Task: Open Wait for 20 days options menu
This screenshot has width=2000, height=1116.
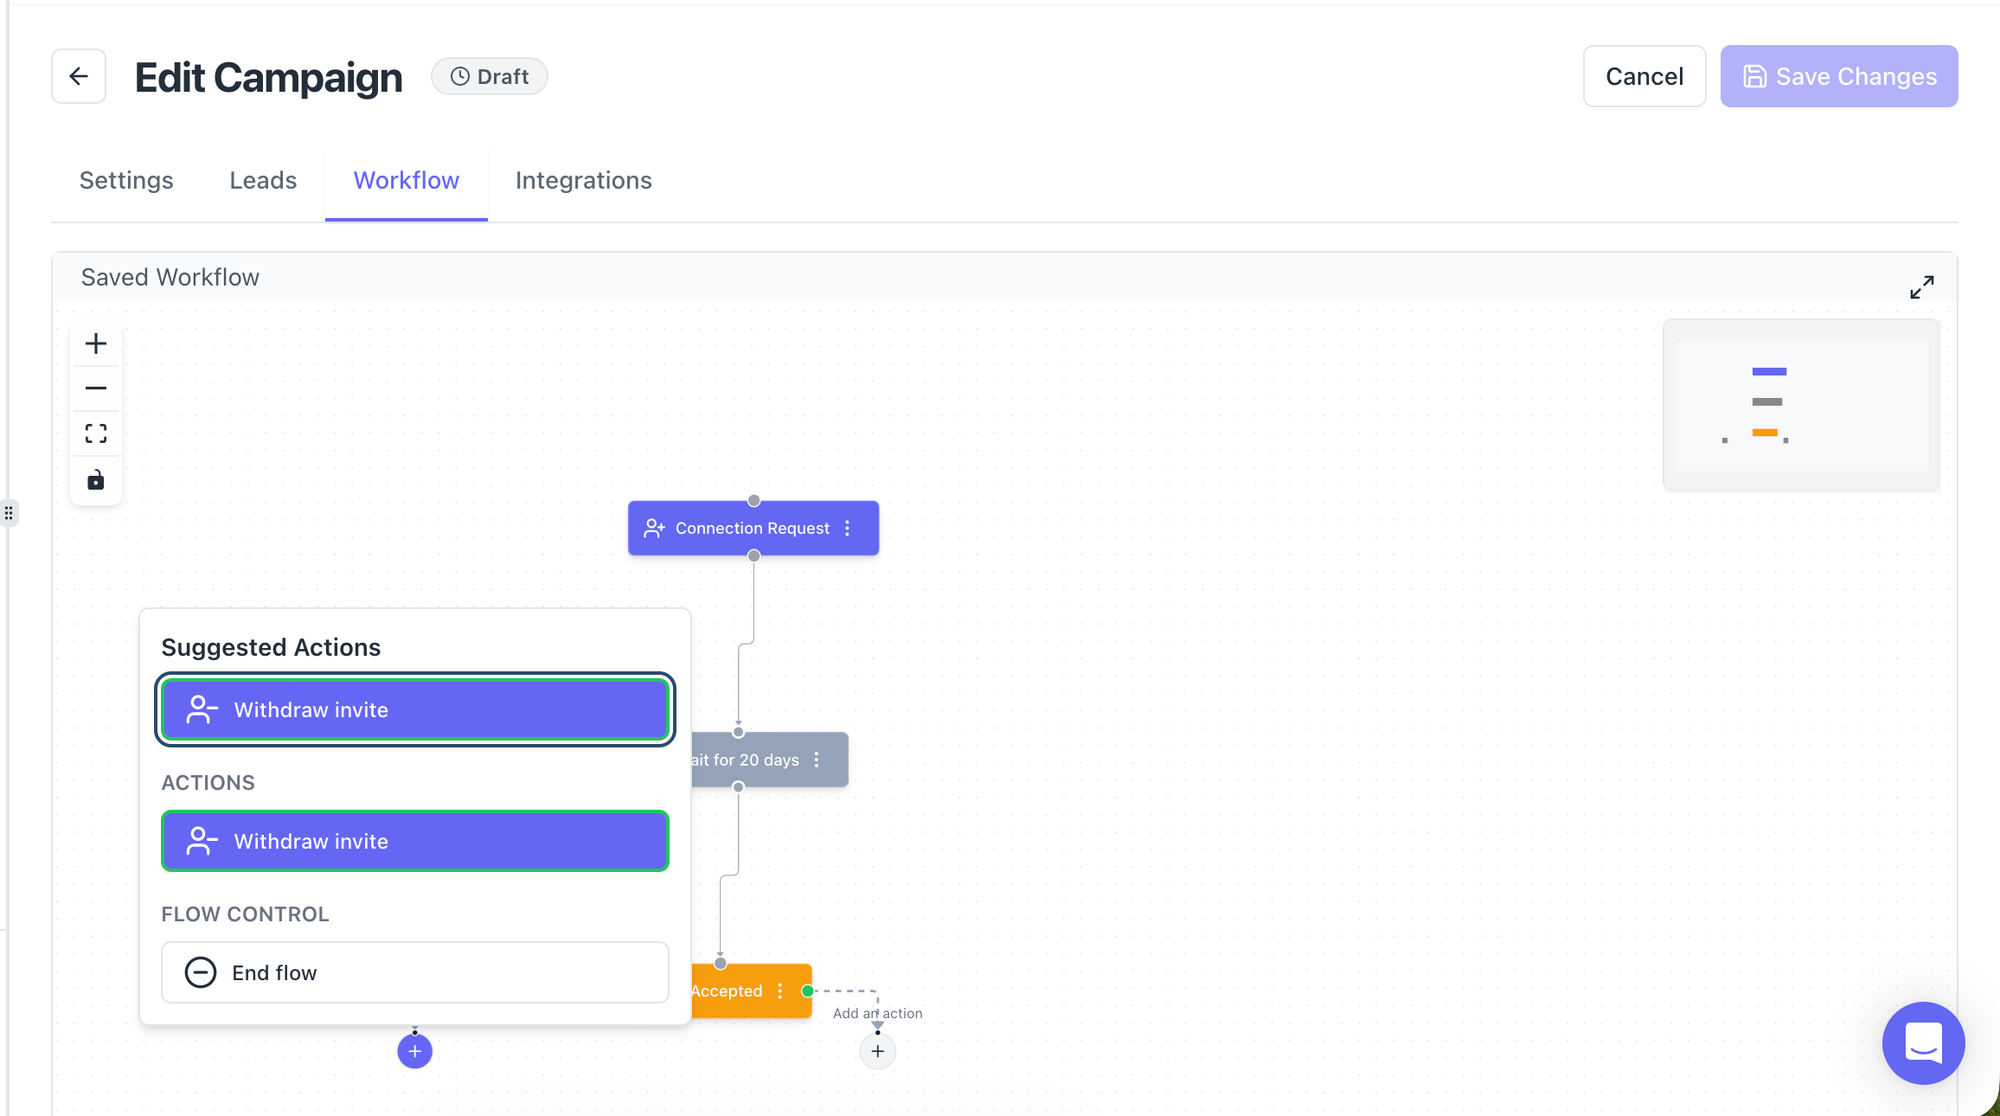Action: point(817,760)
